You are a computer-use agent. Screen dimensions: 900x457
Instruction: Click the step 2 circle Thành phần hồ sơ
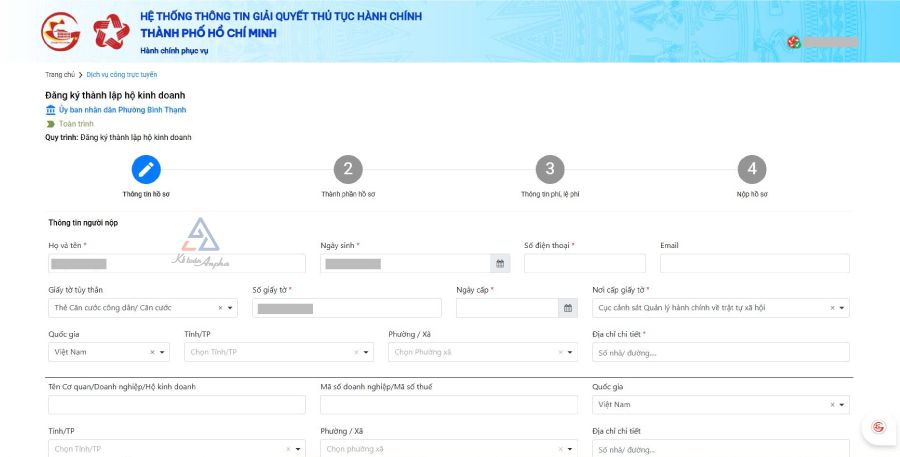click(x=347, y=168)
